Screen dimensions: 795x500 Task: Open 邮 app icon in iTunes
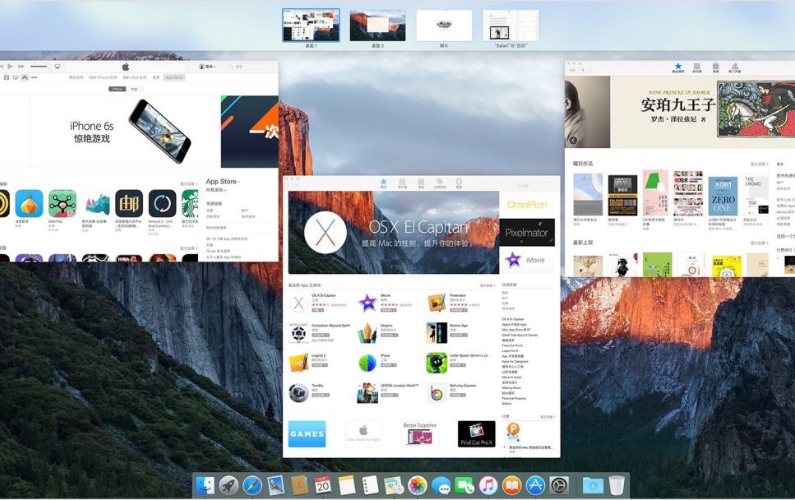pyautogui.click(x=129, y=203)
